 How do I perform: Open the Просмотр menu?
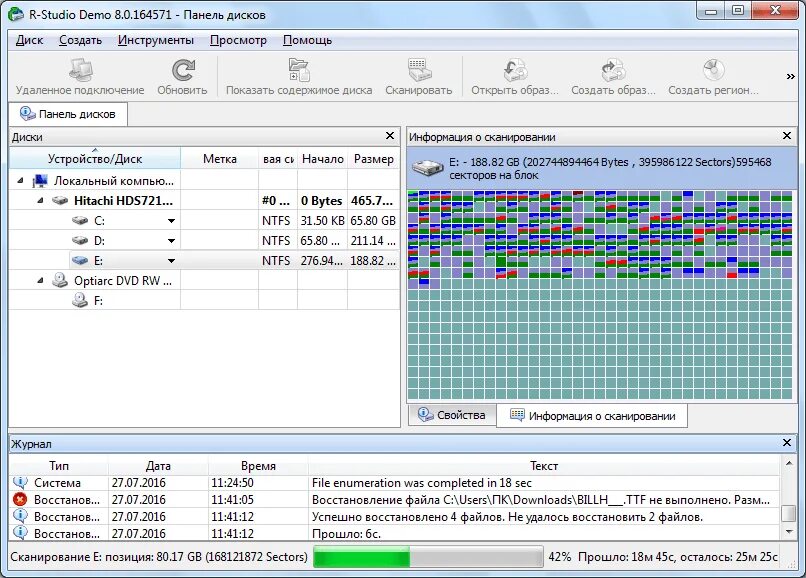pos(238,40)
